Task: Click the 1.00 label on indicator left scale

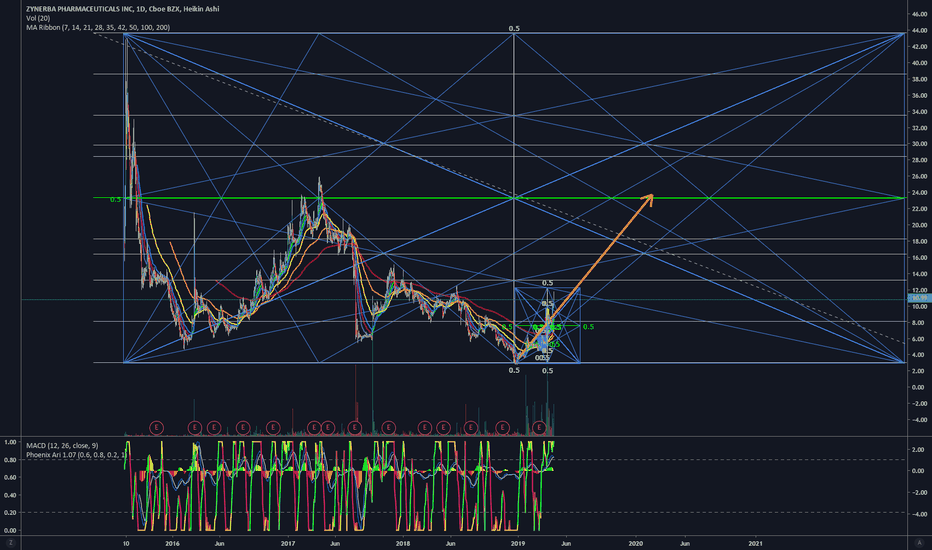Action: pos(10,442)
